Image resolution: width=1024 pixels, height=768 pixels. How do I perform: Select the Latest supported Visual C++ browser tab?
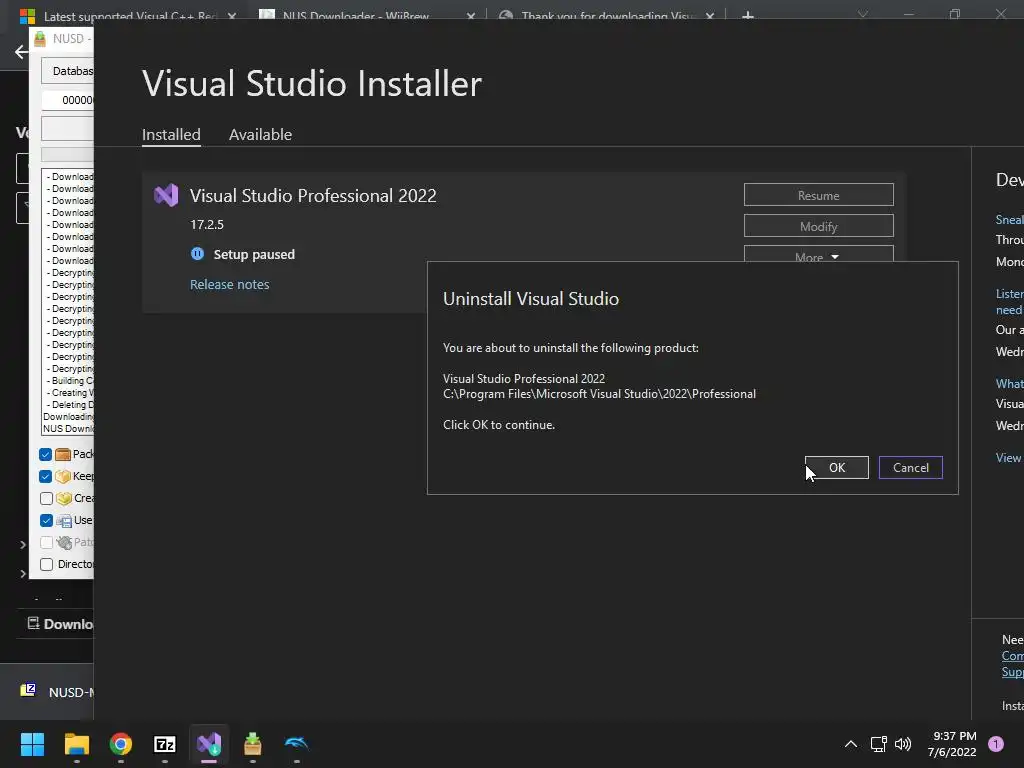coord(127,15)
